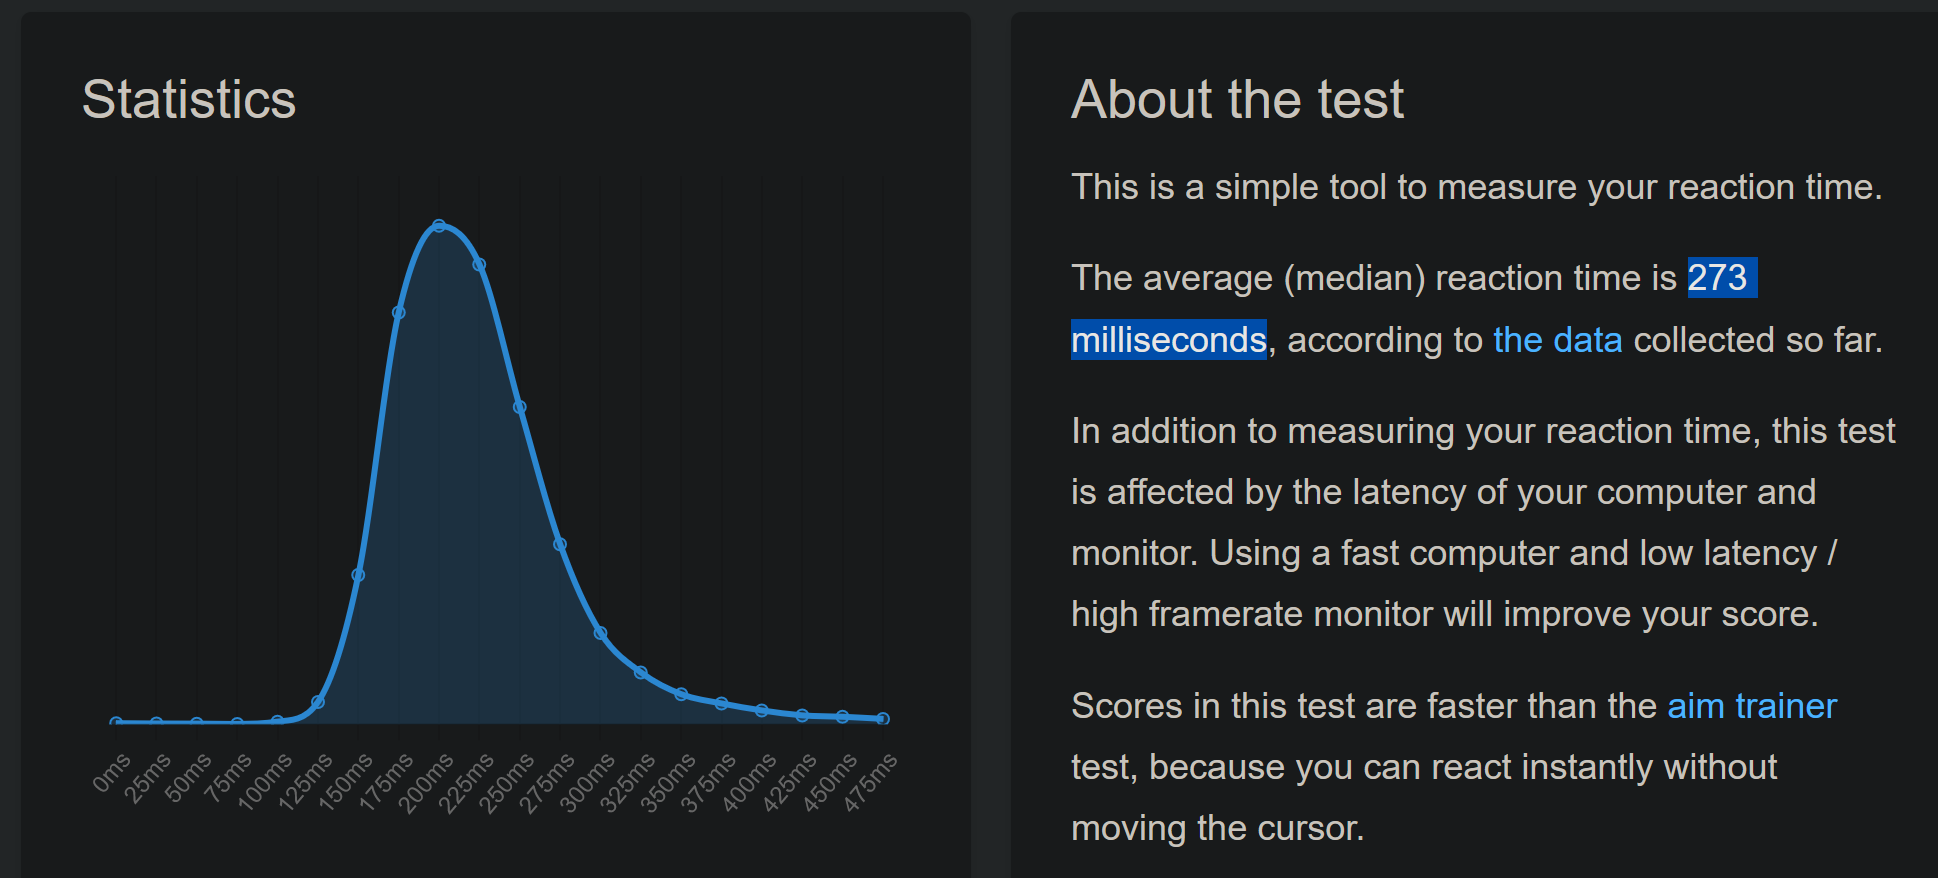Click the curve point at 300ms
Screen dimensions: 1938x878
[x=600, y=633]
